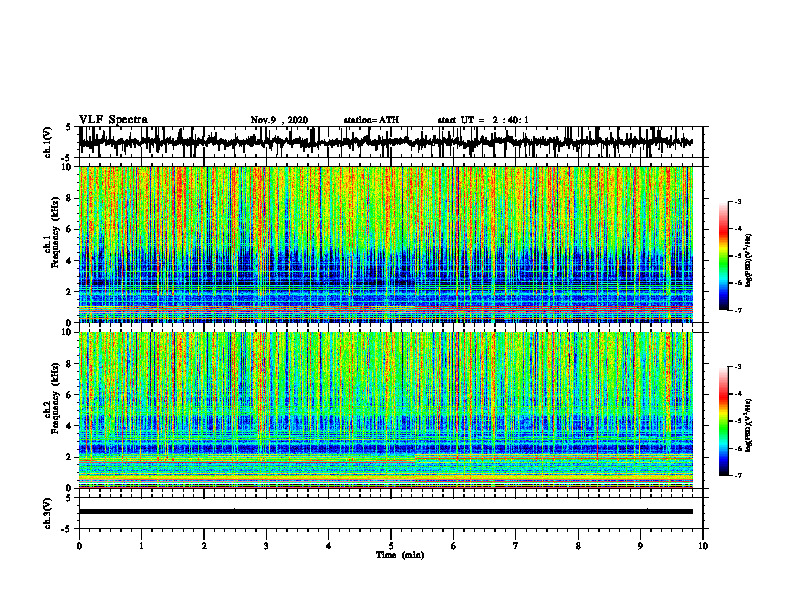
Task: Click the "6" tick on the time axis
Action: 454,546
